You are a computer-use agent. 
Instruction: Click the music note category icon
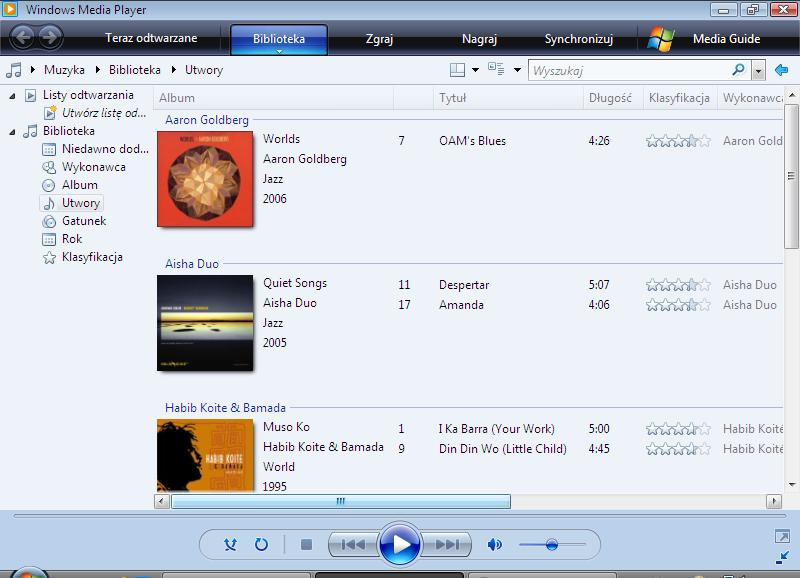click(14, 70)
